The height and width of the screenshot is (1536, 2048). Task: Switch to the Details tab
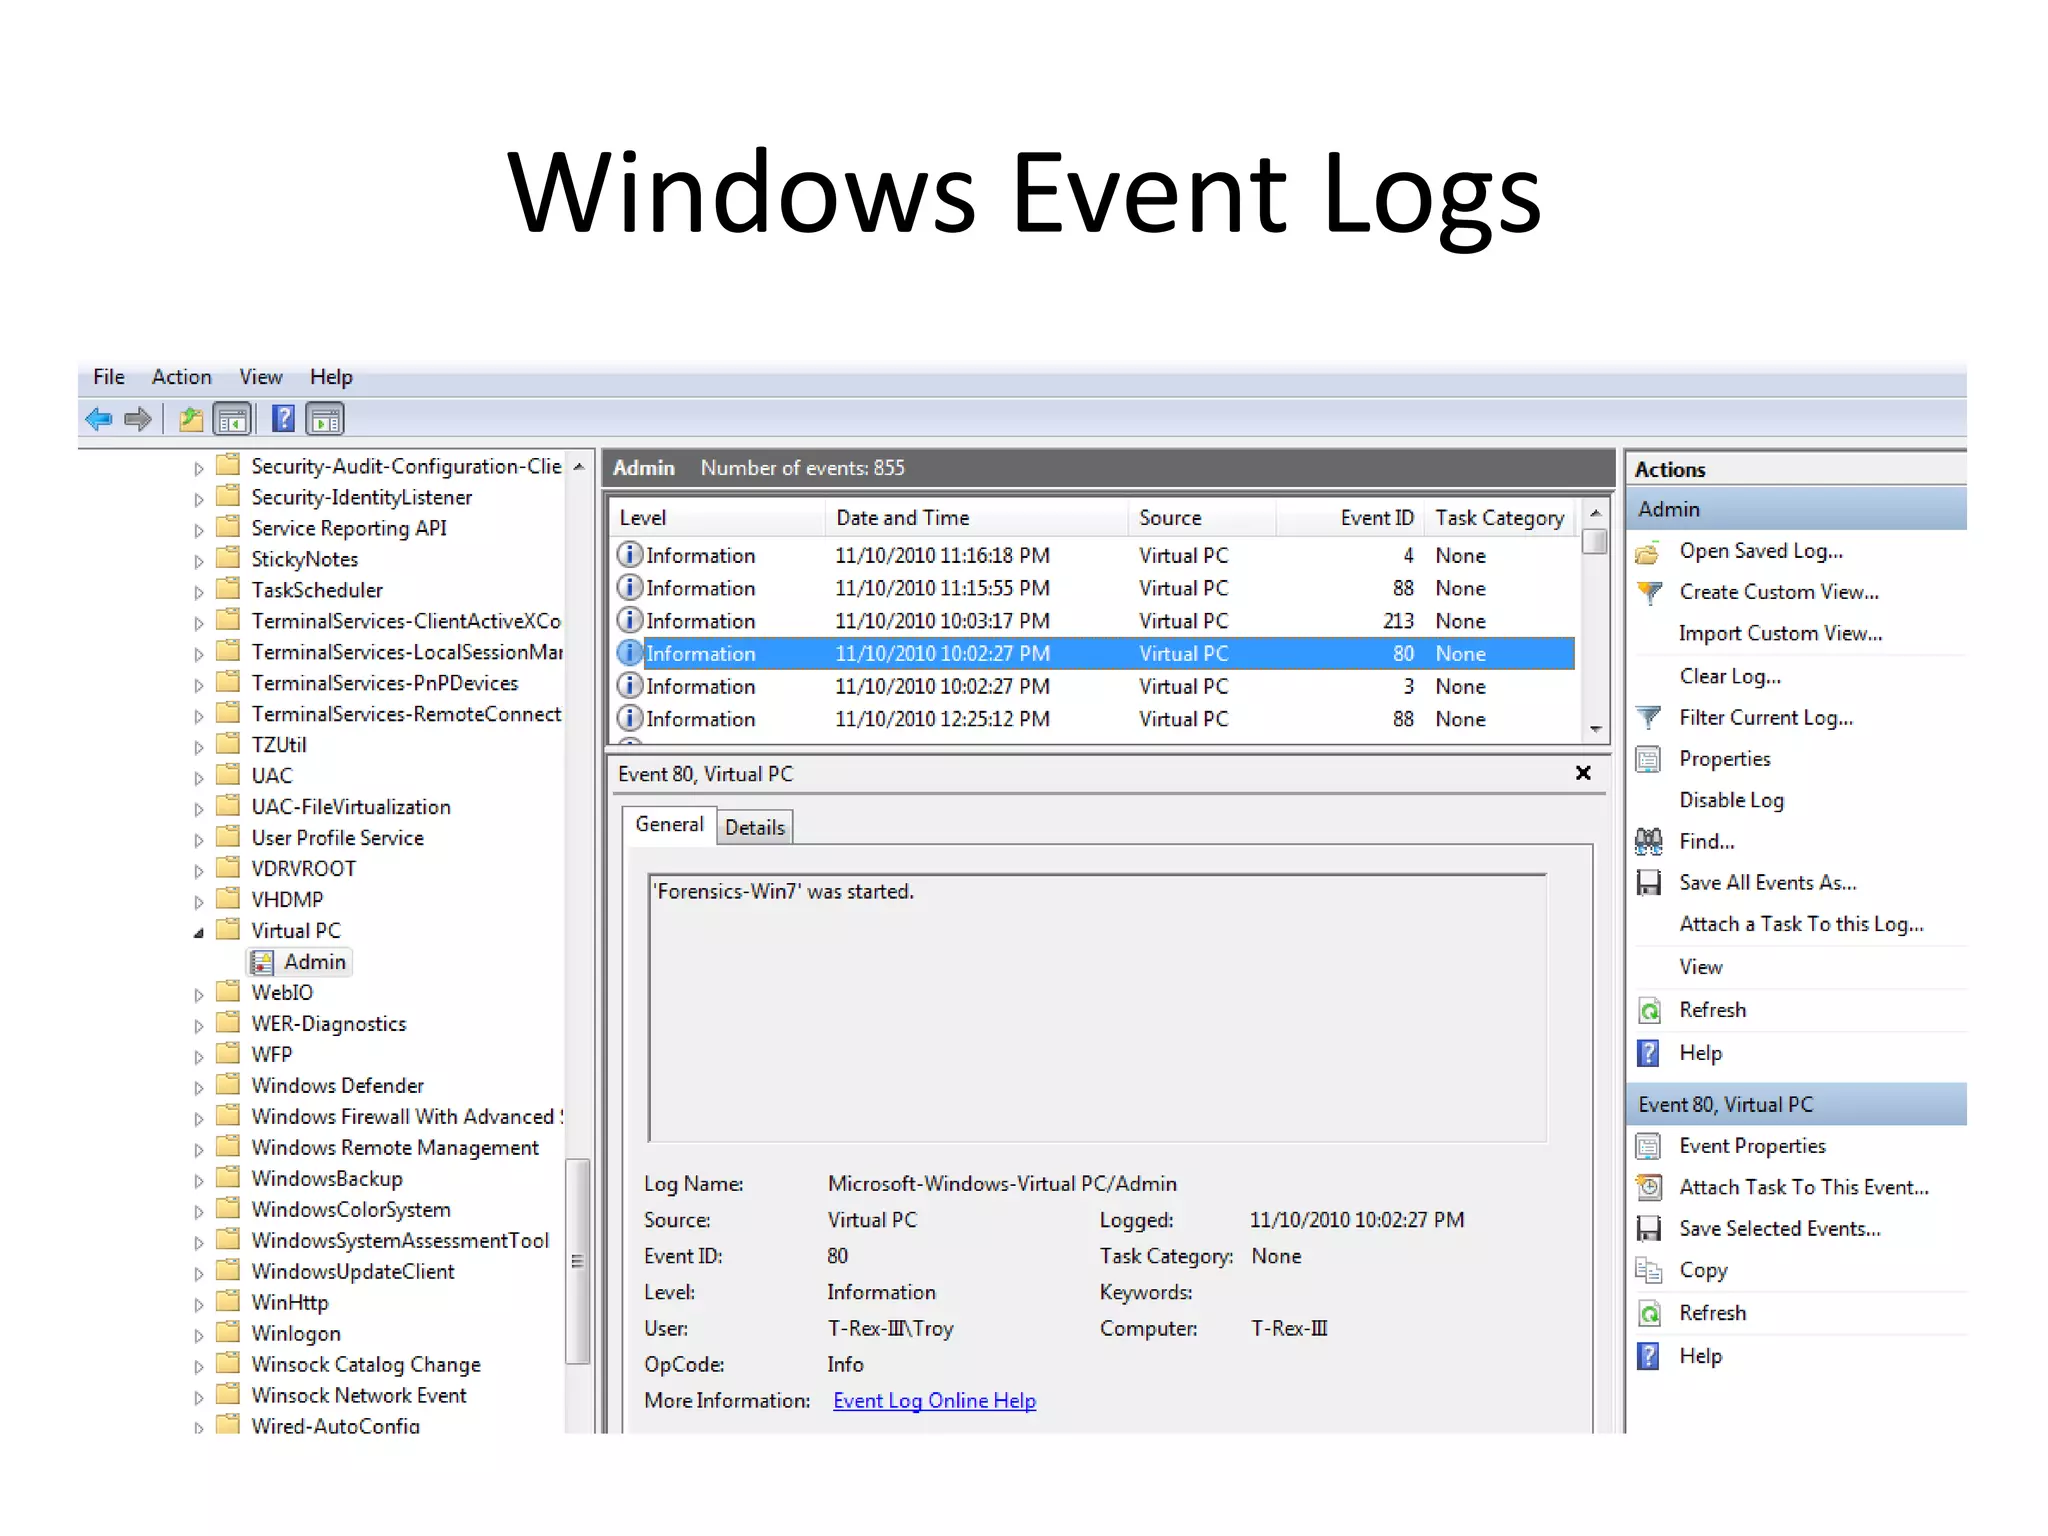tap(755, 828)
